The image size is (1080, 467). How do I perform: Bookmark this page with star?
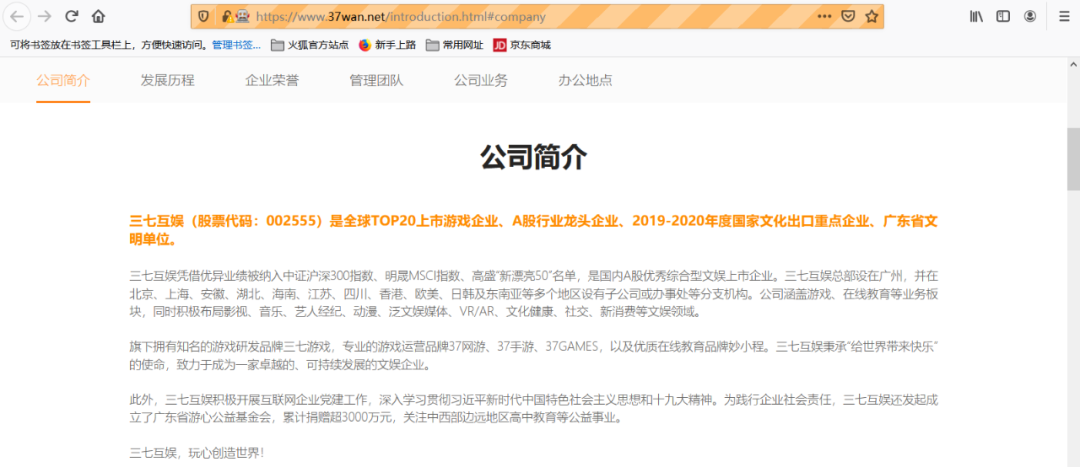tap(872, 17)
